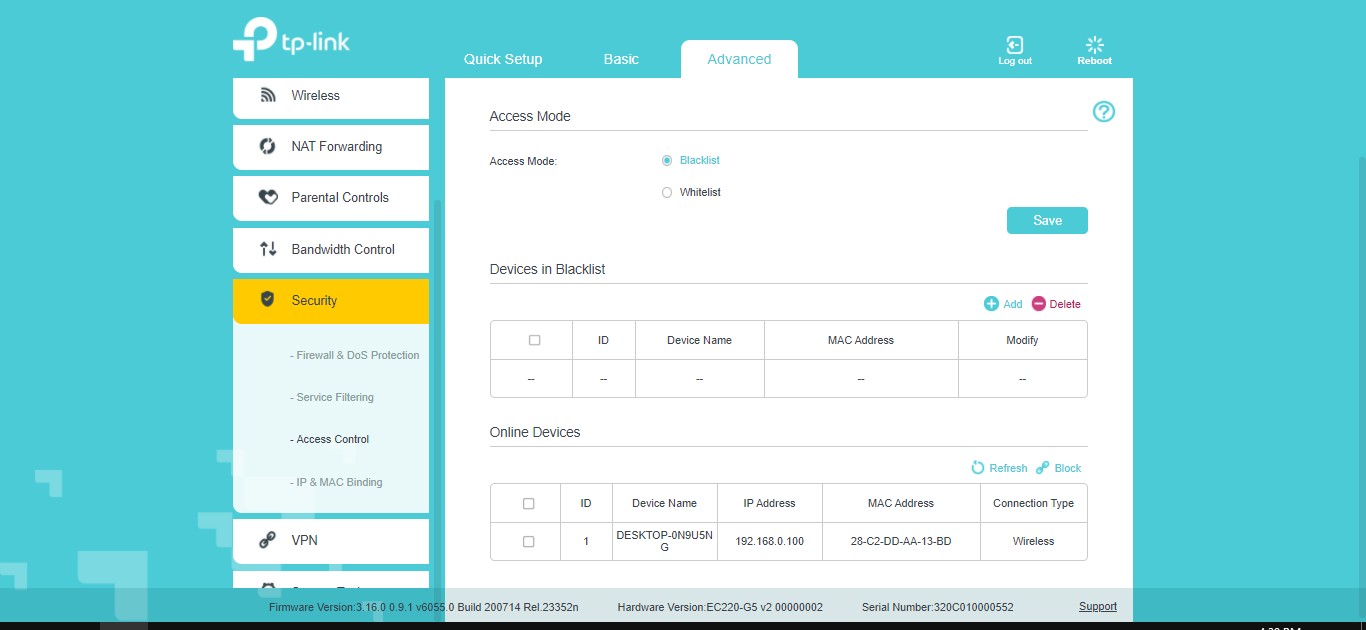The width and height of the screenshot is (1366, 630).
Task: Expand the Security sidebar section
Action: [330, 301]
